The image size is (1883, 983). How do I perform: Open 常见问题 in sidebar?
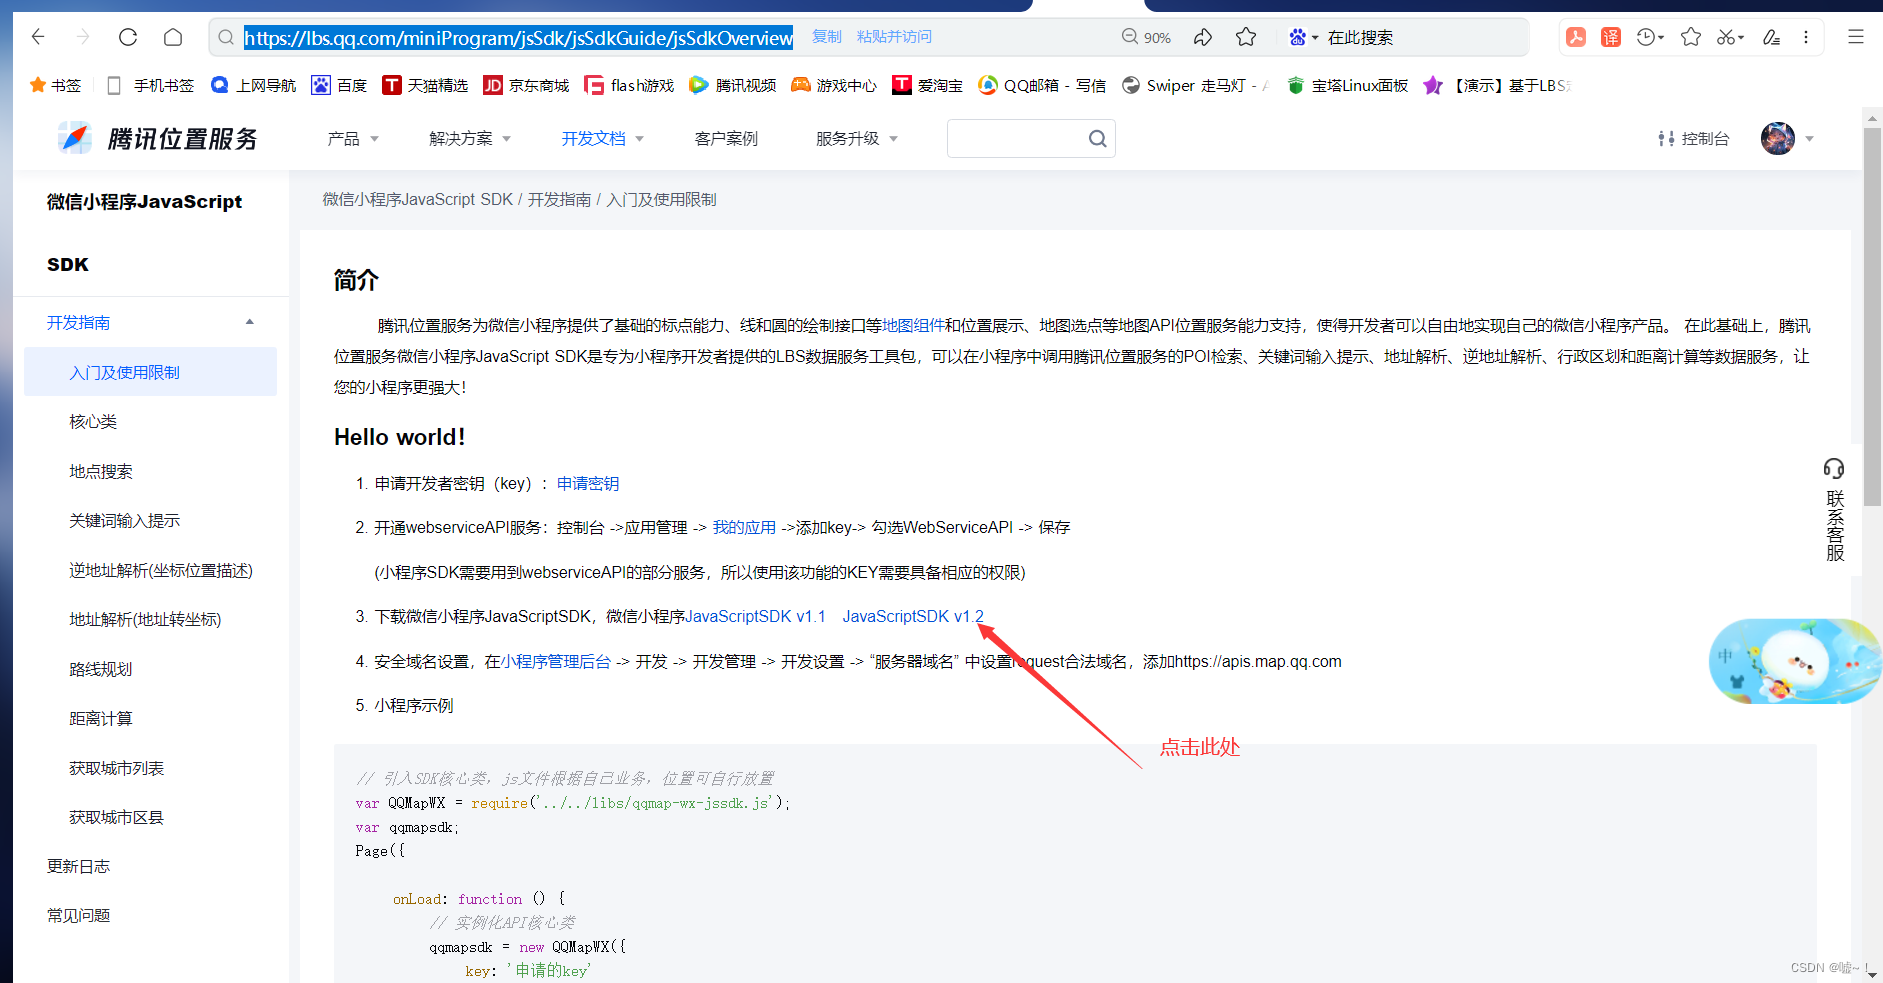pos(79,915)
